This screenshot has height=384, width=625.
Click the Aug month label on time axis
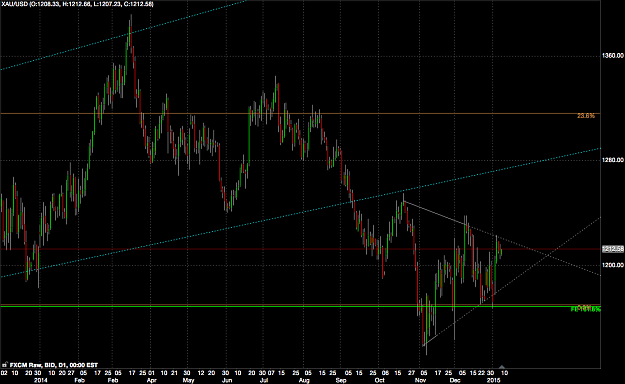point(304,380)
